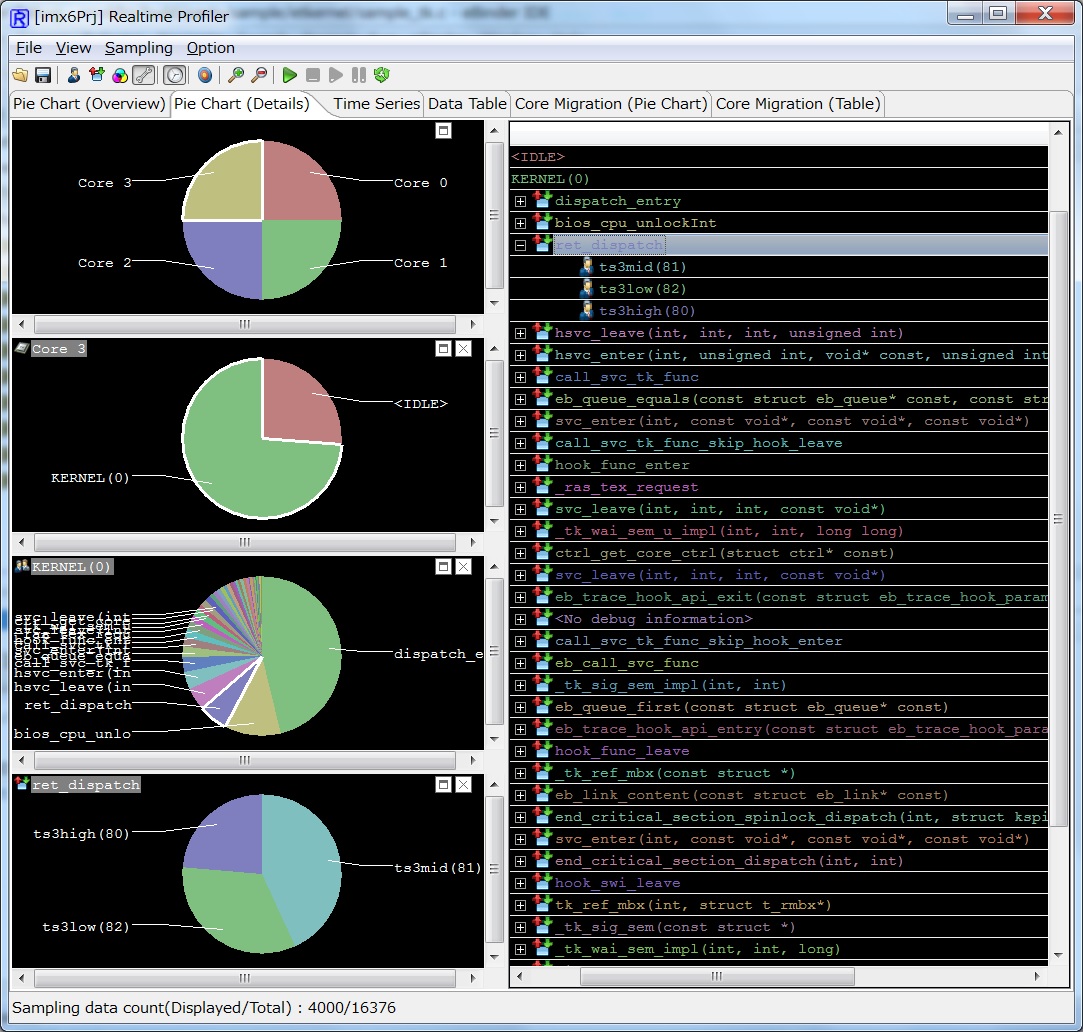Click the pause sampling button
Viewport: 1083px width, 1032px height.
click(x=358, y=75)
